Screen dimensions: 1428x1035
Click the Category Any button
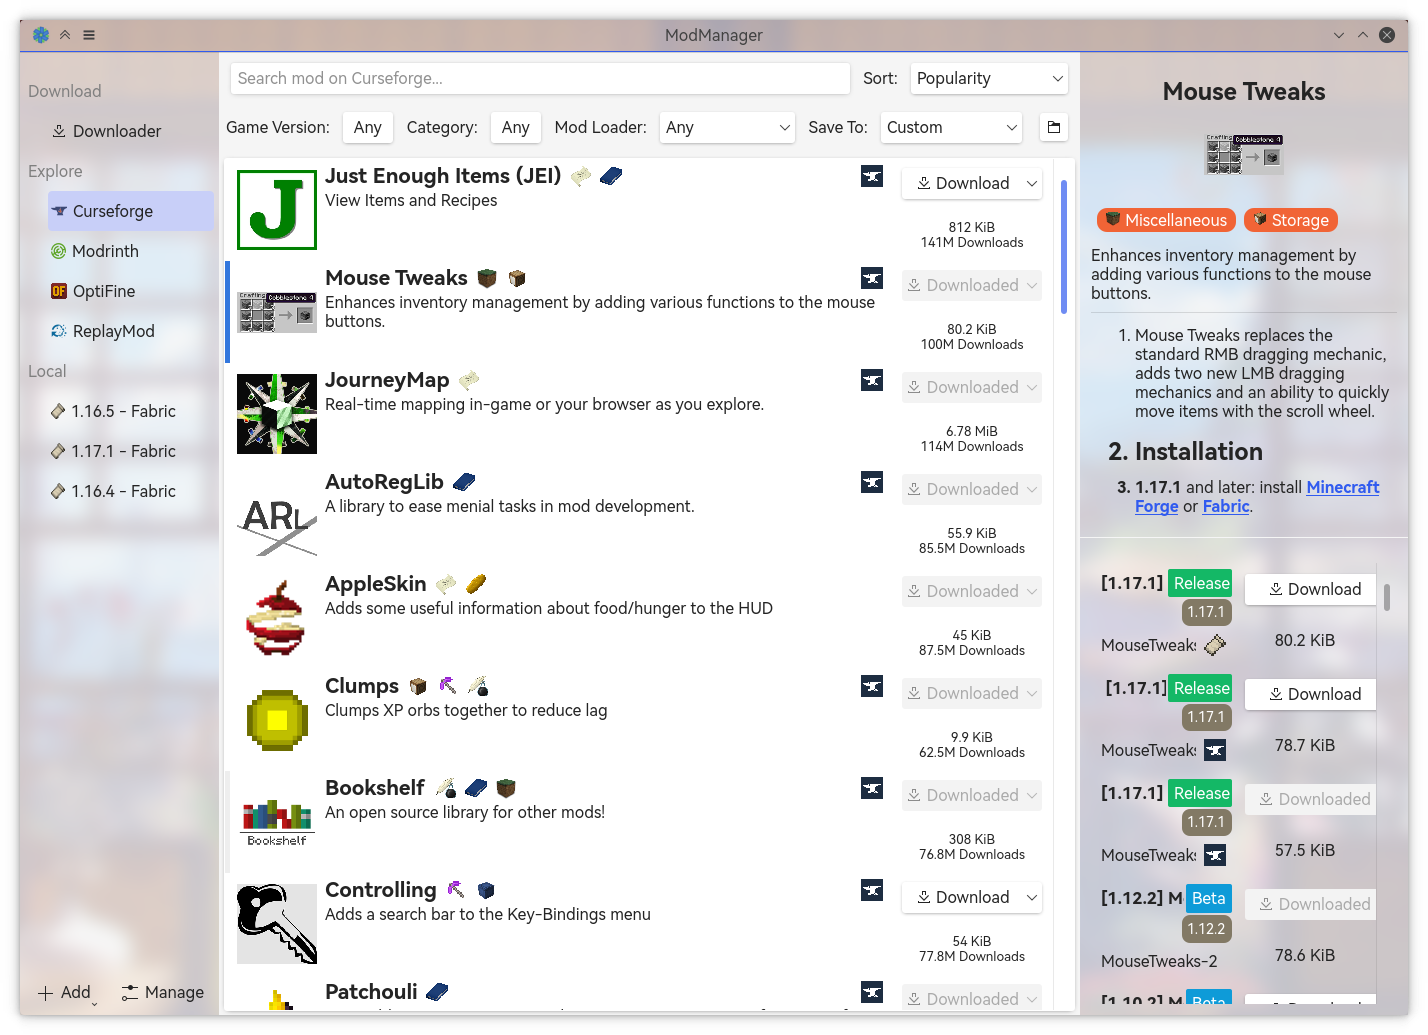516,127
